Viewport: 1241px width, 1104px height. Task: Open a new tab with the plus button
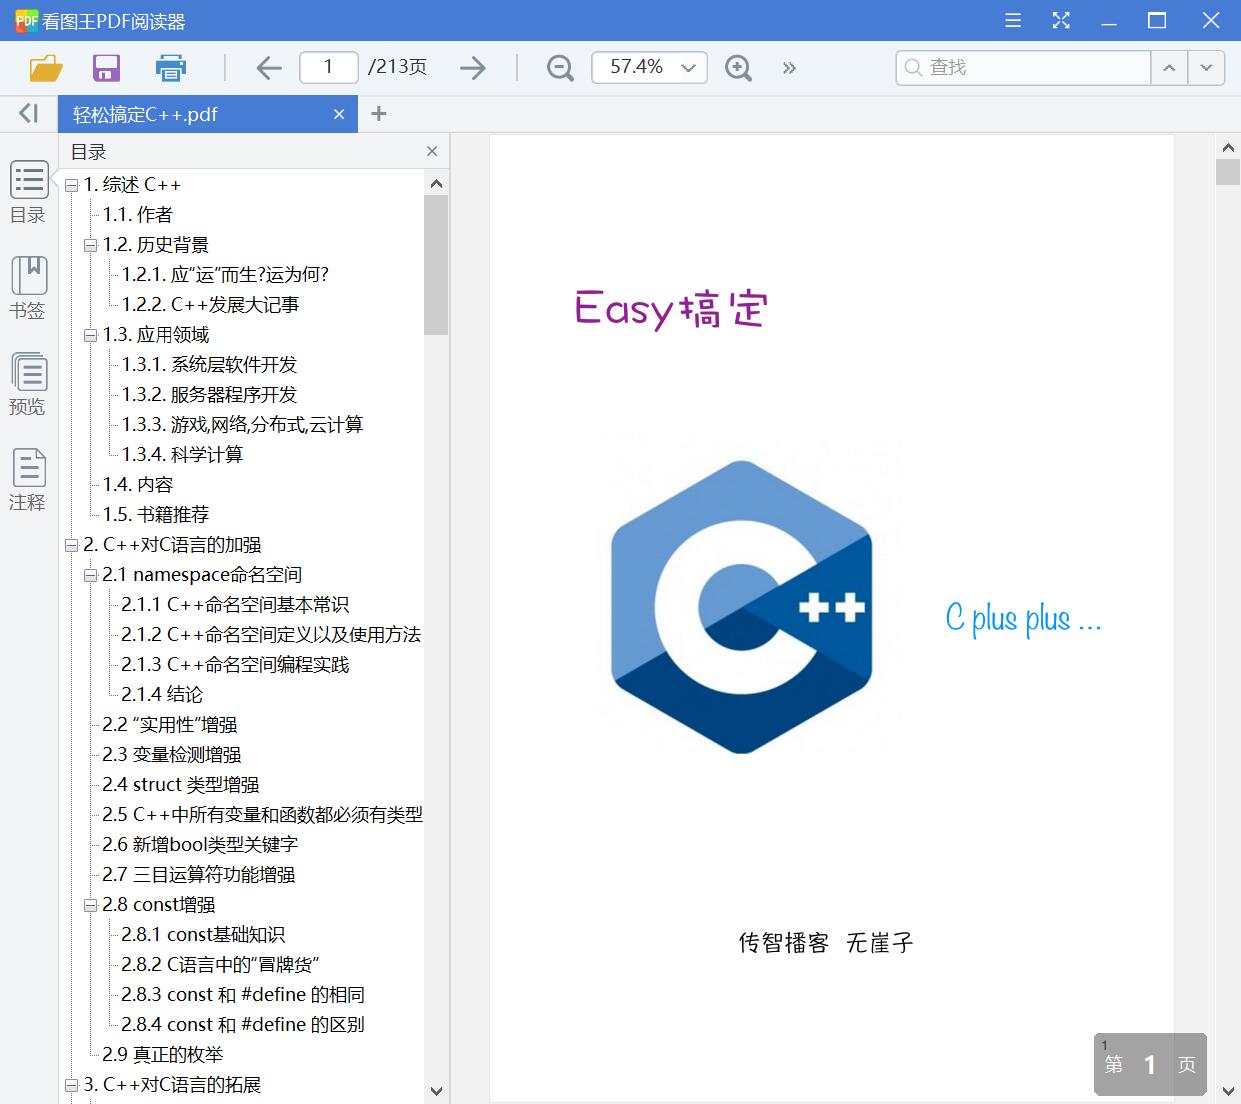click(378, 113)
